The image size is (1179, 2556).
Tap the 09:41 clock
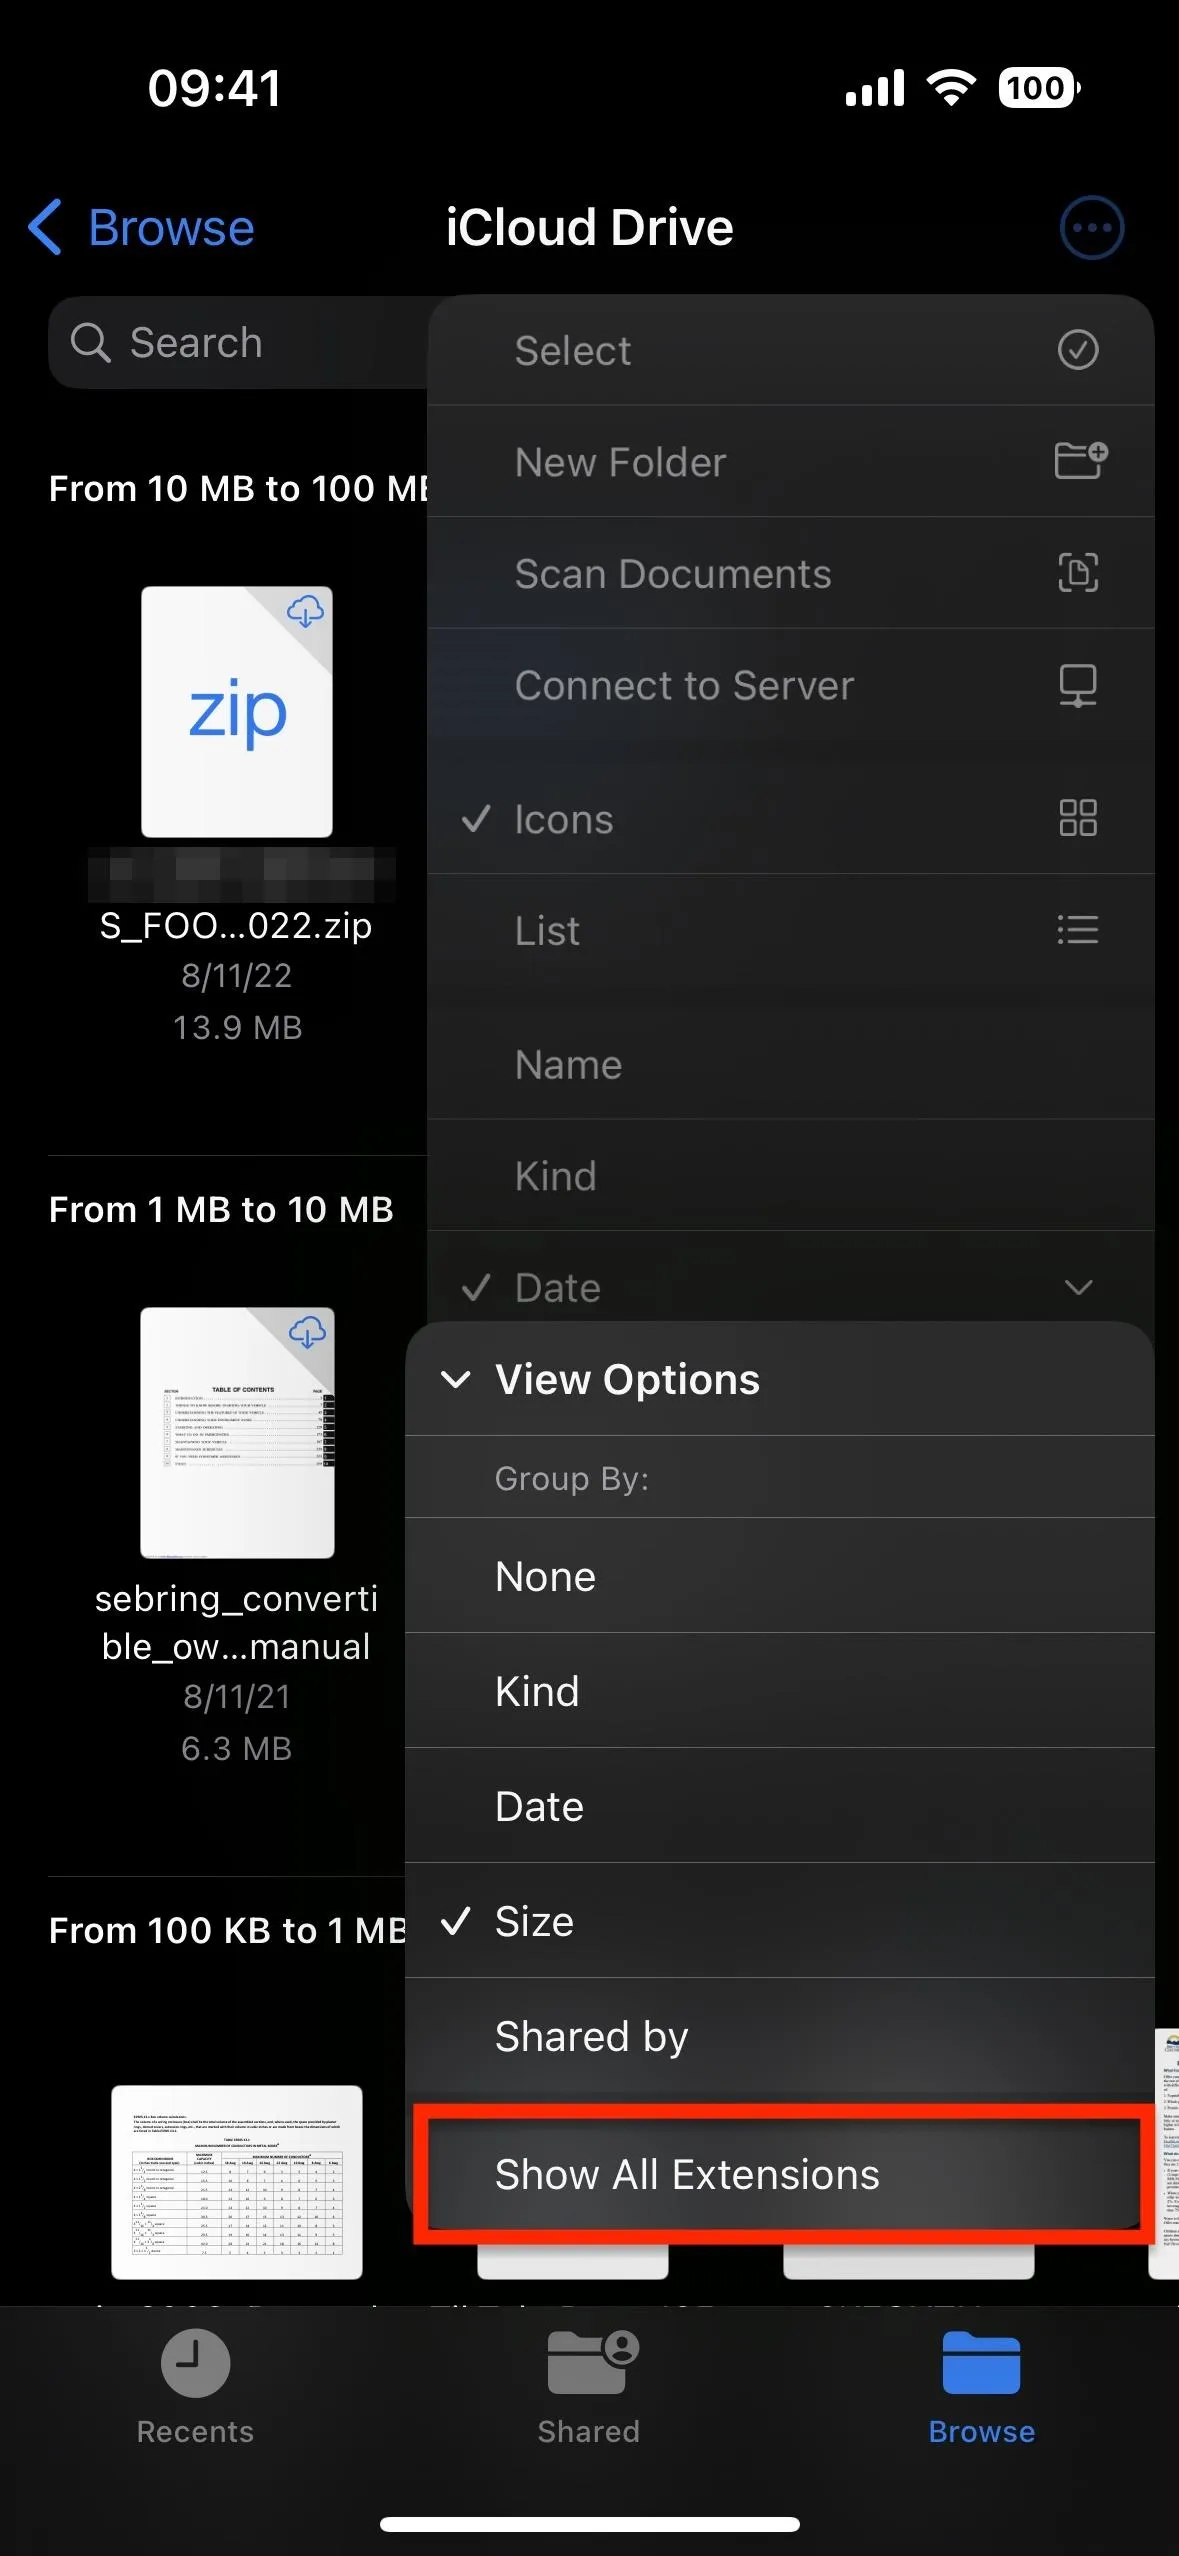click(x=215, y=88)
